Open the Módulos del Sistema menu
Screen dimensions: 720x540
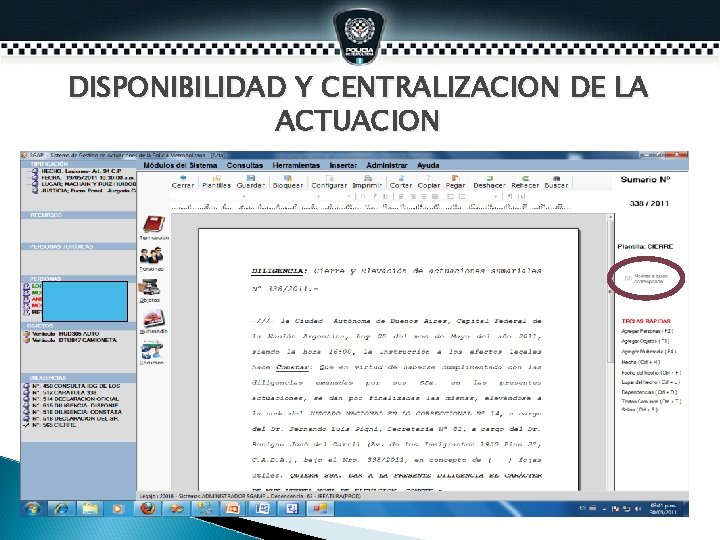(x=180, y=165)
